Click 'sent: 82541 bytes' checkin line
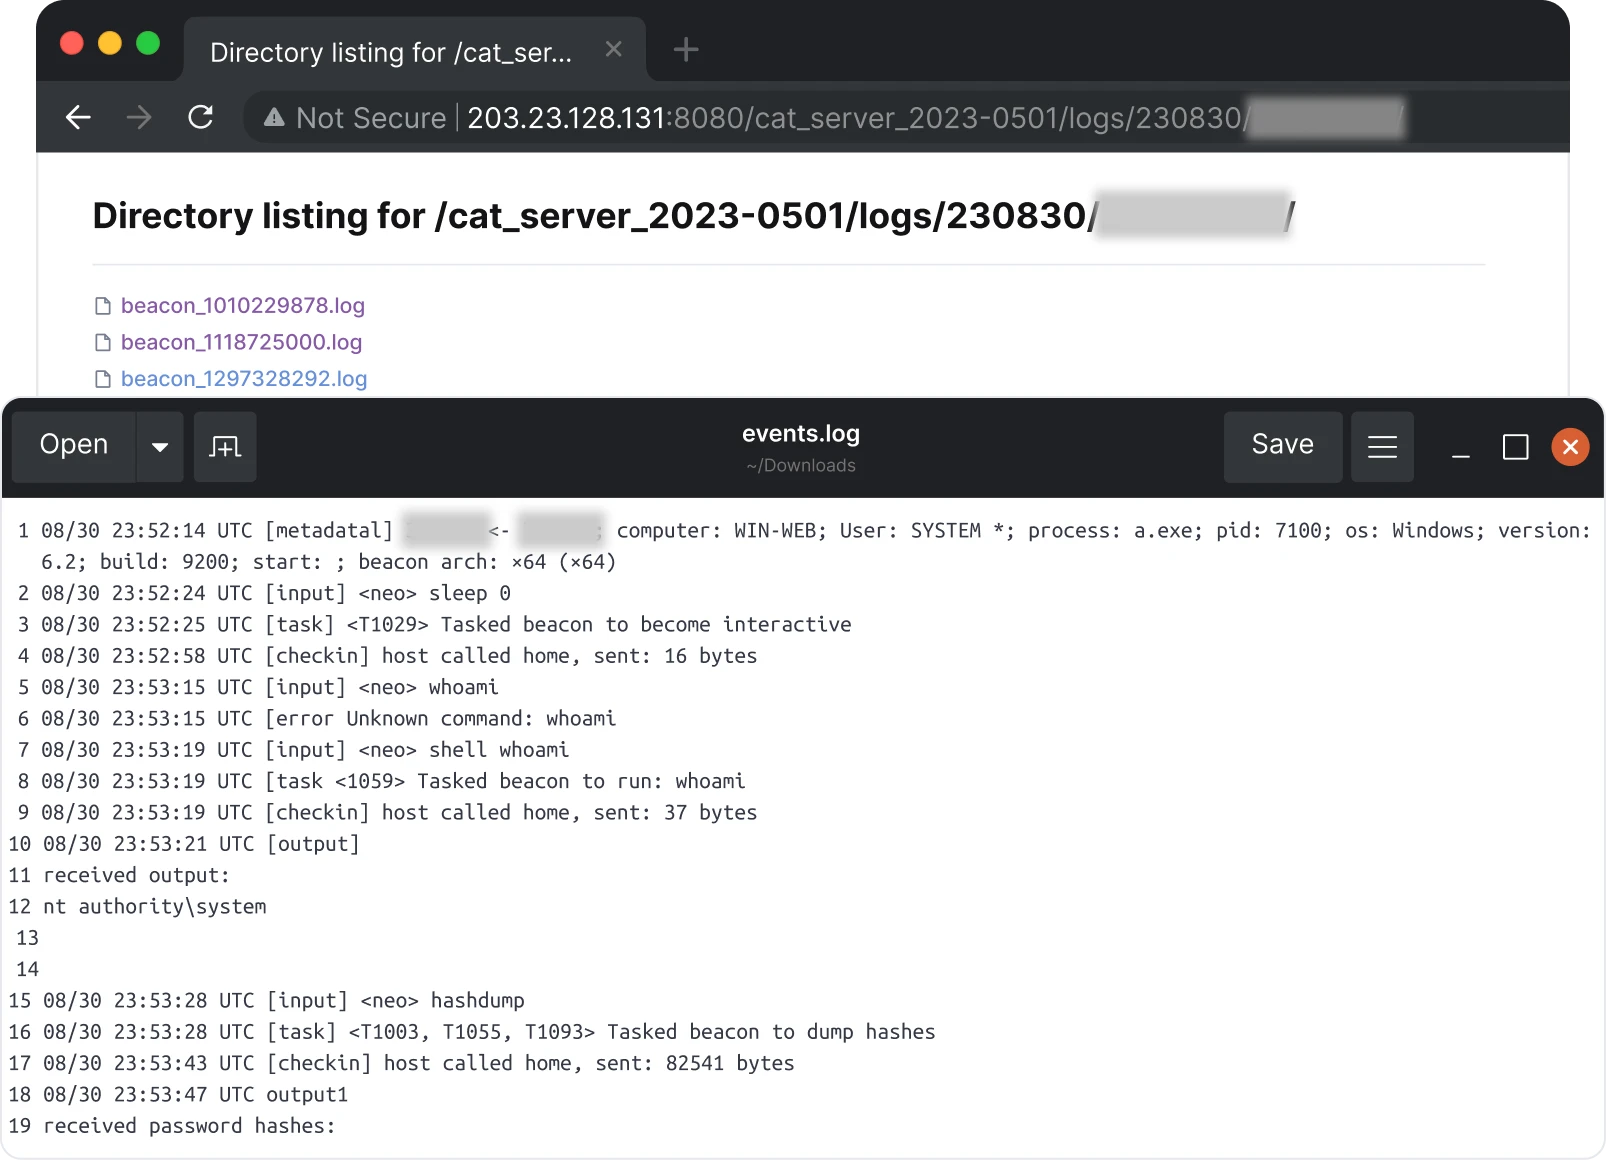1606x1160 pixels. click(x=695, y=1063)
